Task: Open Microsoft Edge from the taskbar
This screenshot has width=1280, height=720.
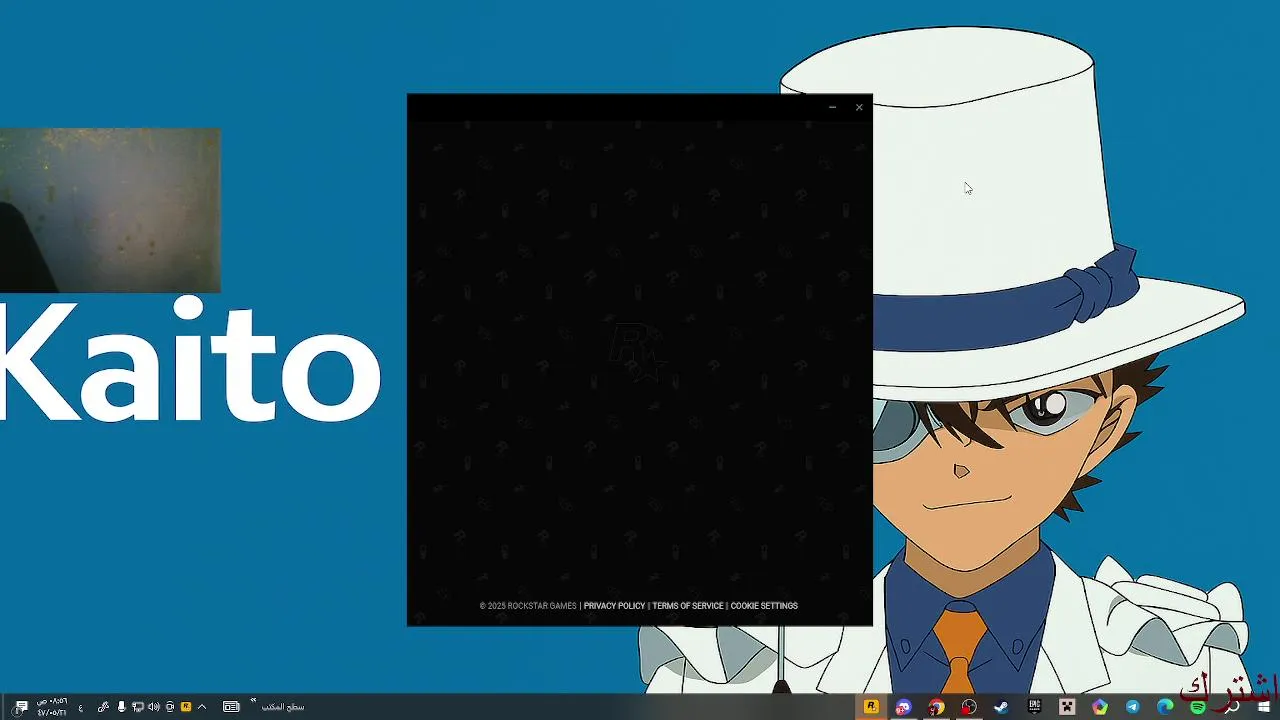Action: (1165, 707)
